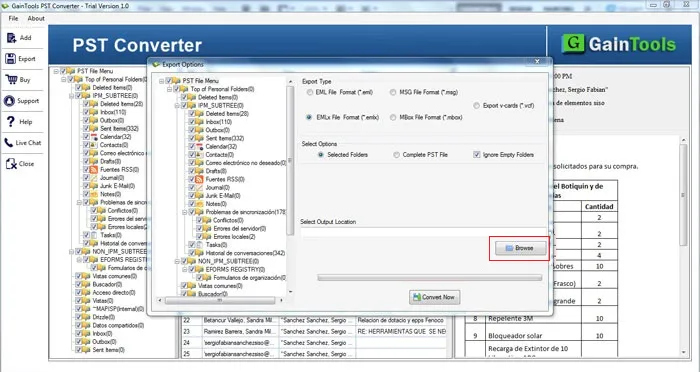700x372 pixels.
Task: Start Live Chat phone icon
Action: coord(9,143)
